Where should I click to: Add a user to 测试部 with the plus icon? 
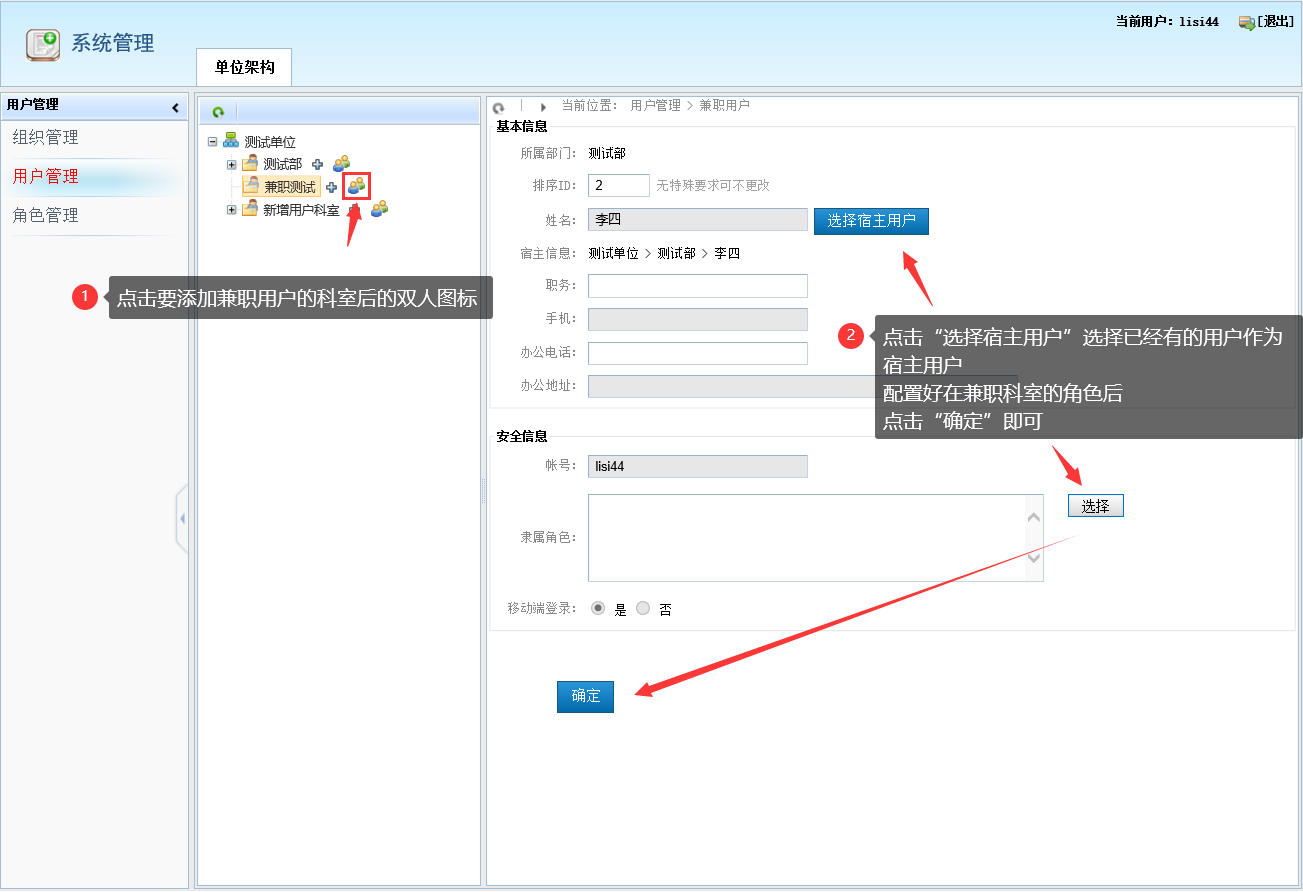[317, 165]
